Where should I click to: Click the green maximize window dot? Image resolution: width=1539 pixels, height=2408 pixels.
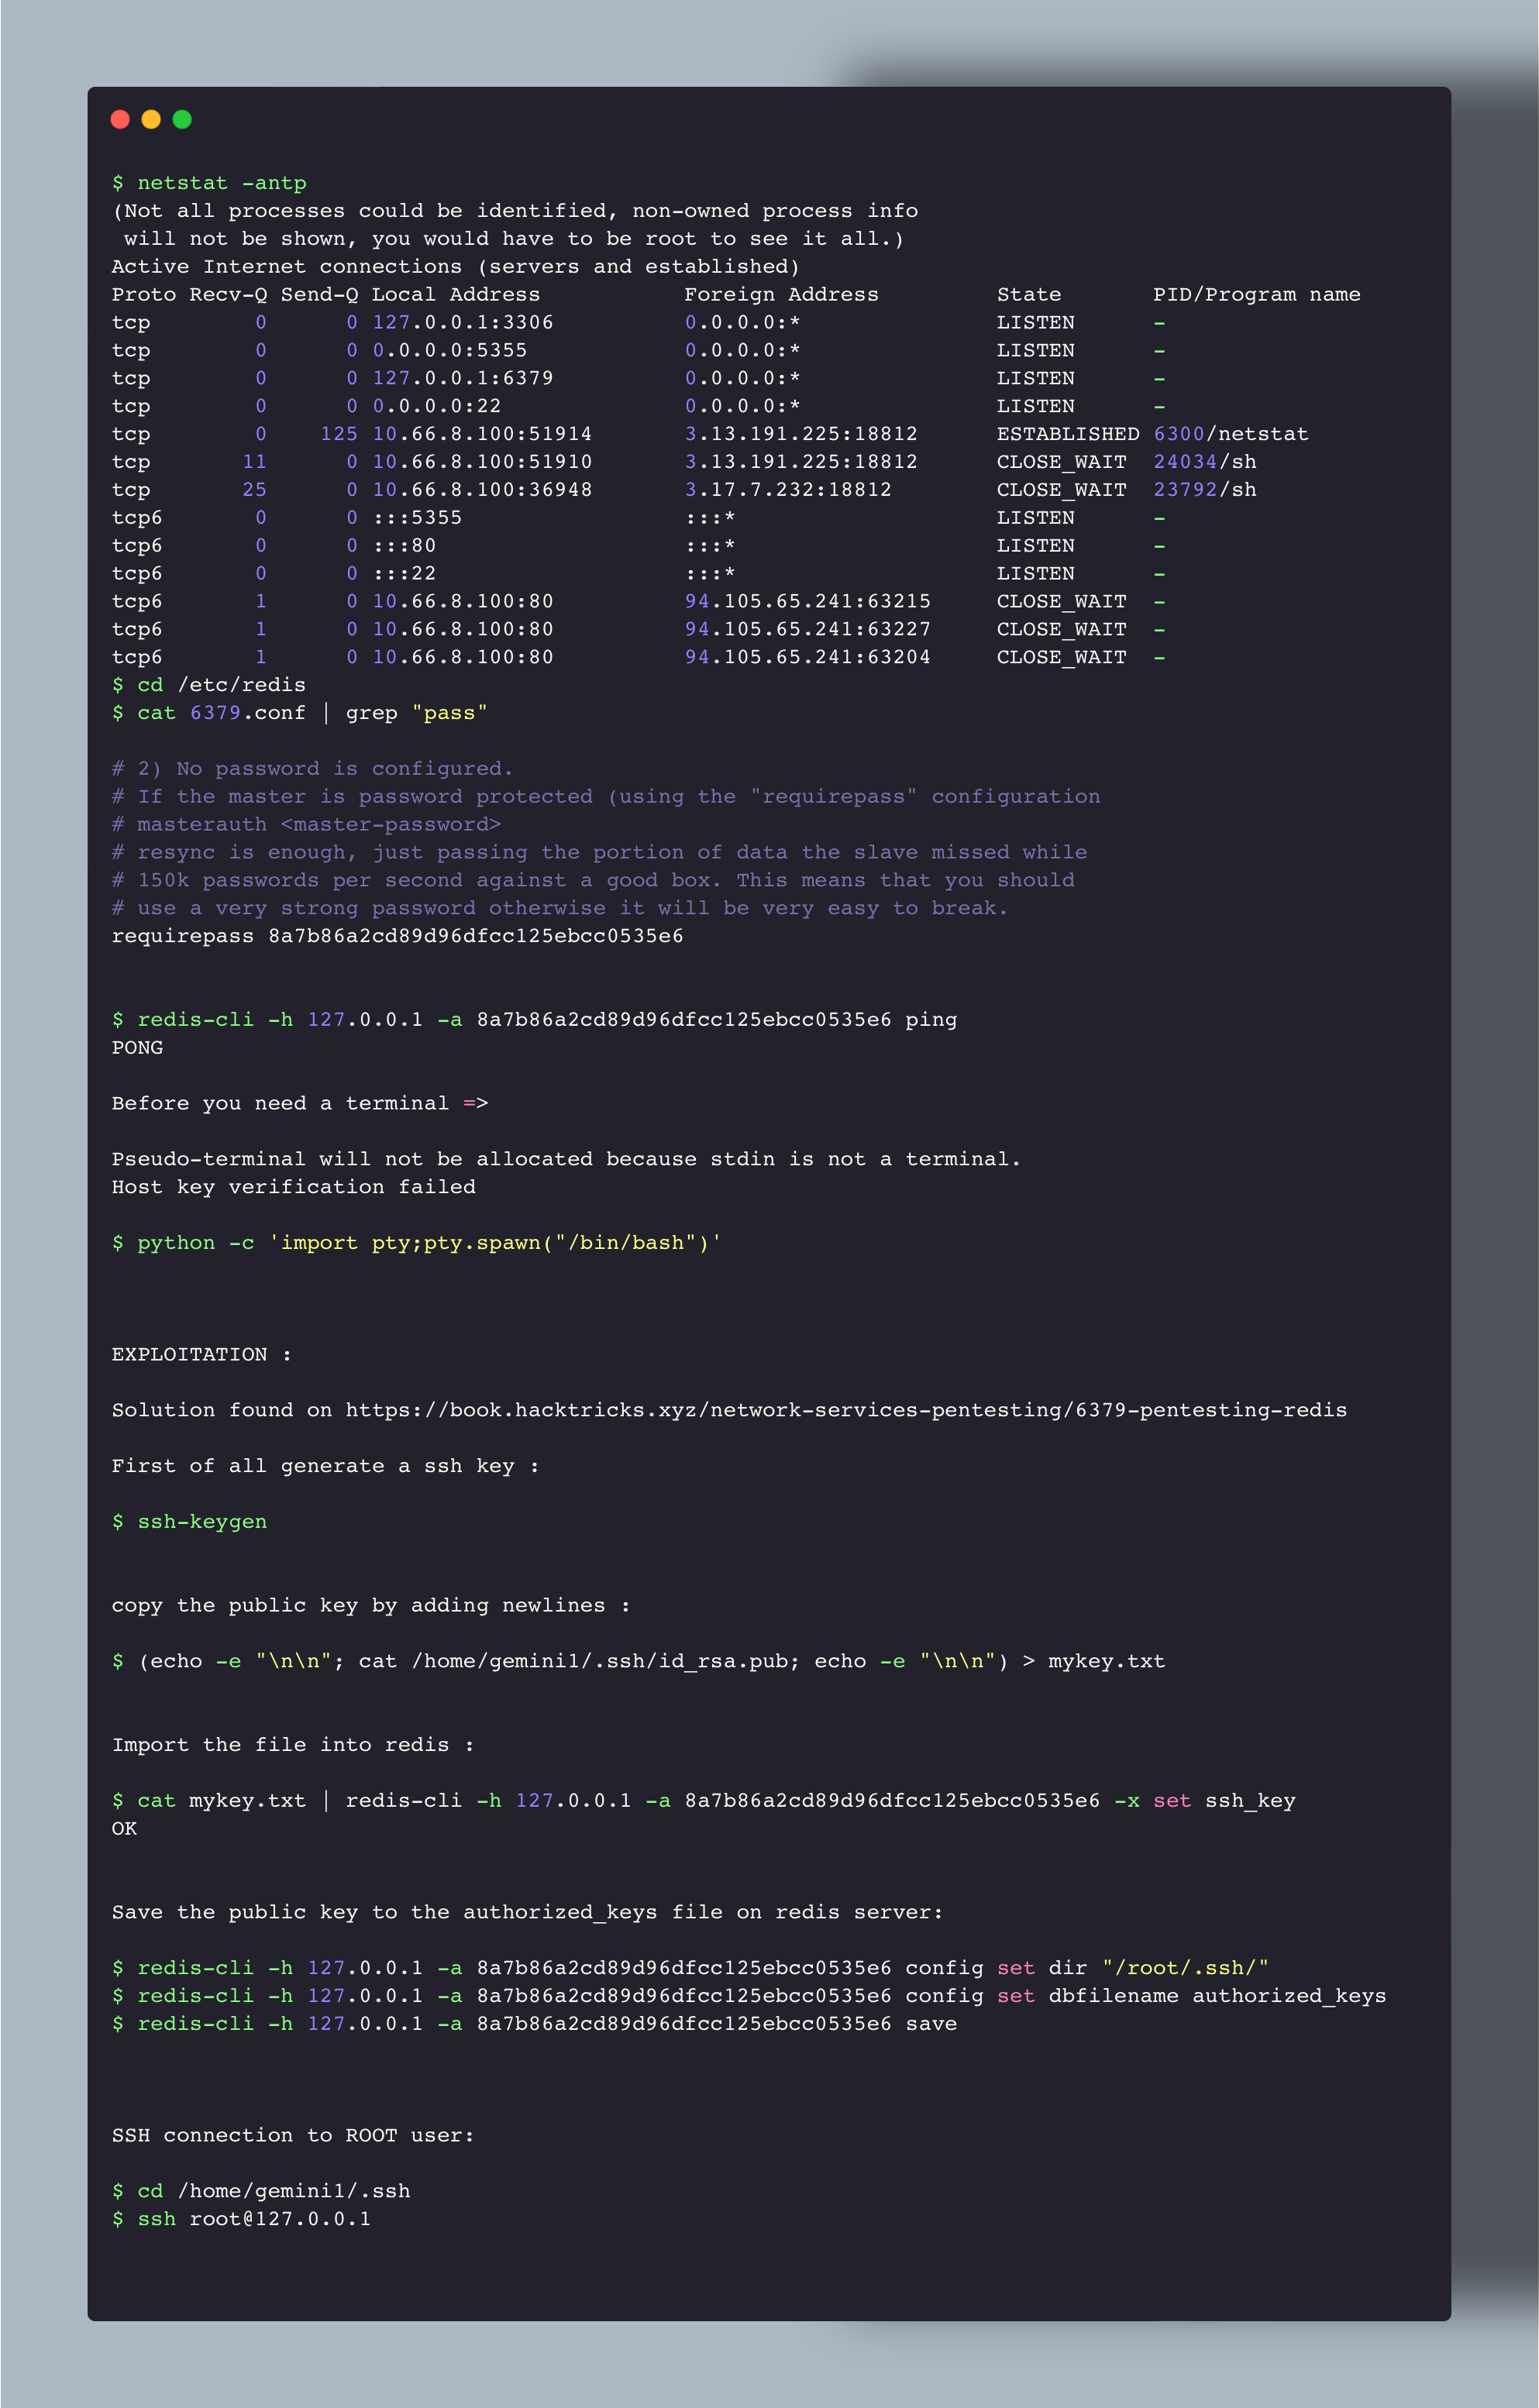point(182,119)
